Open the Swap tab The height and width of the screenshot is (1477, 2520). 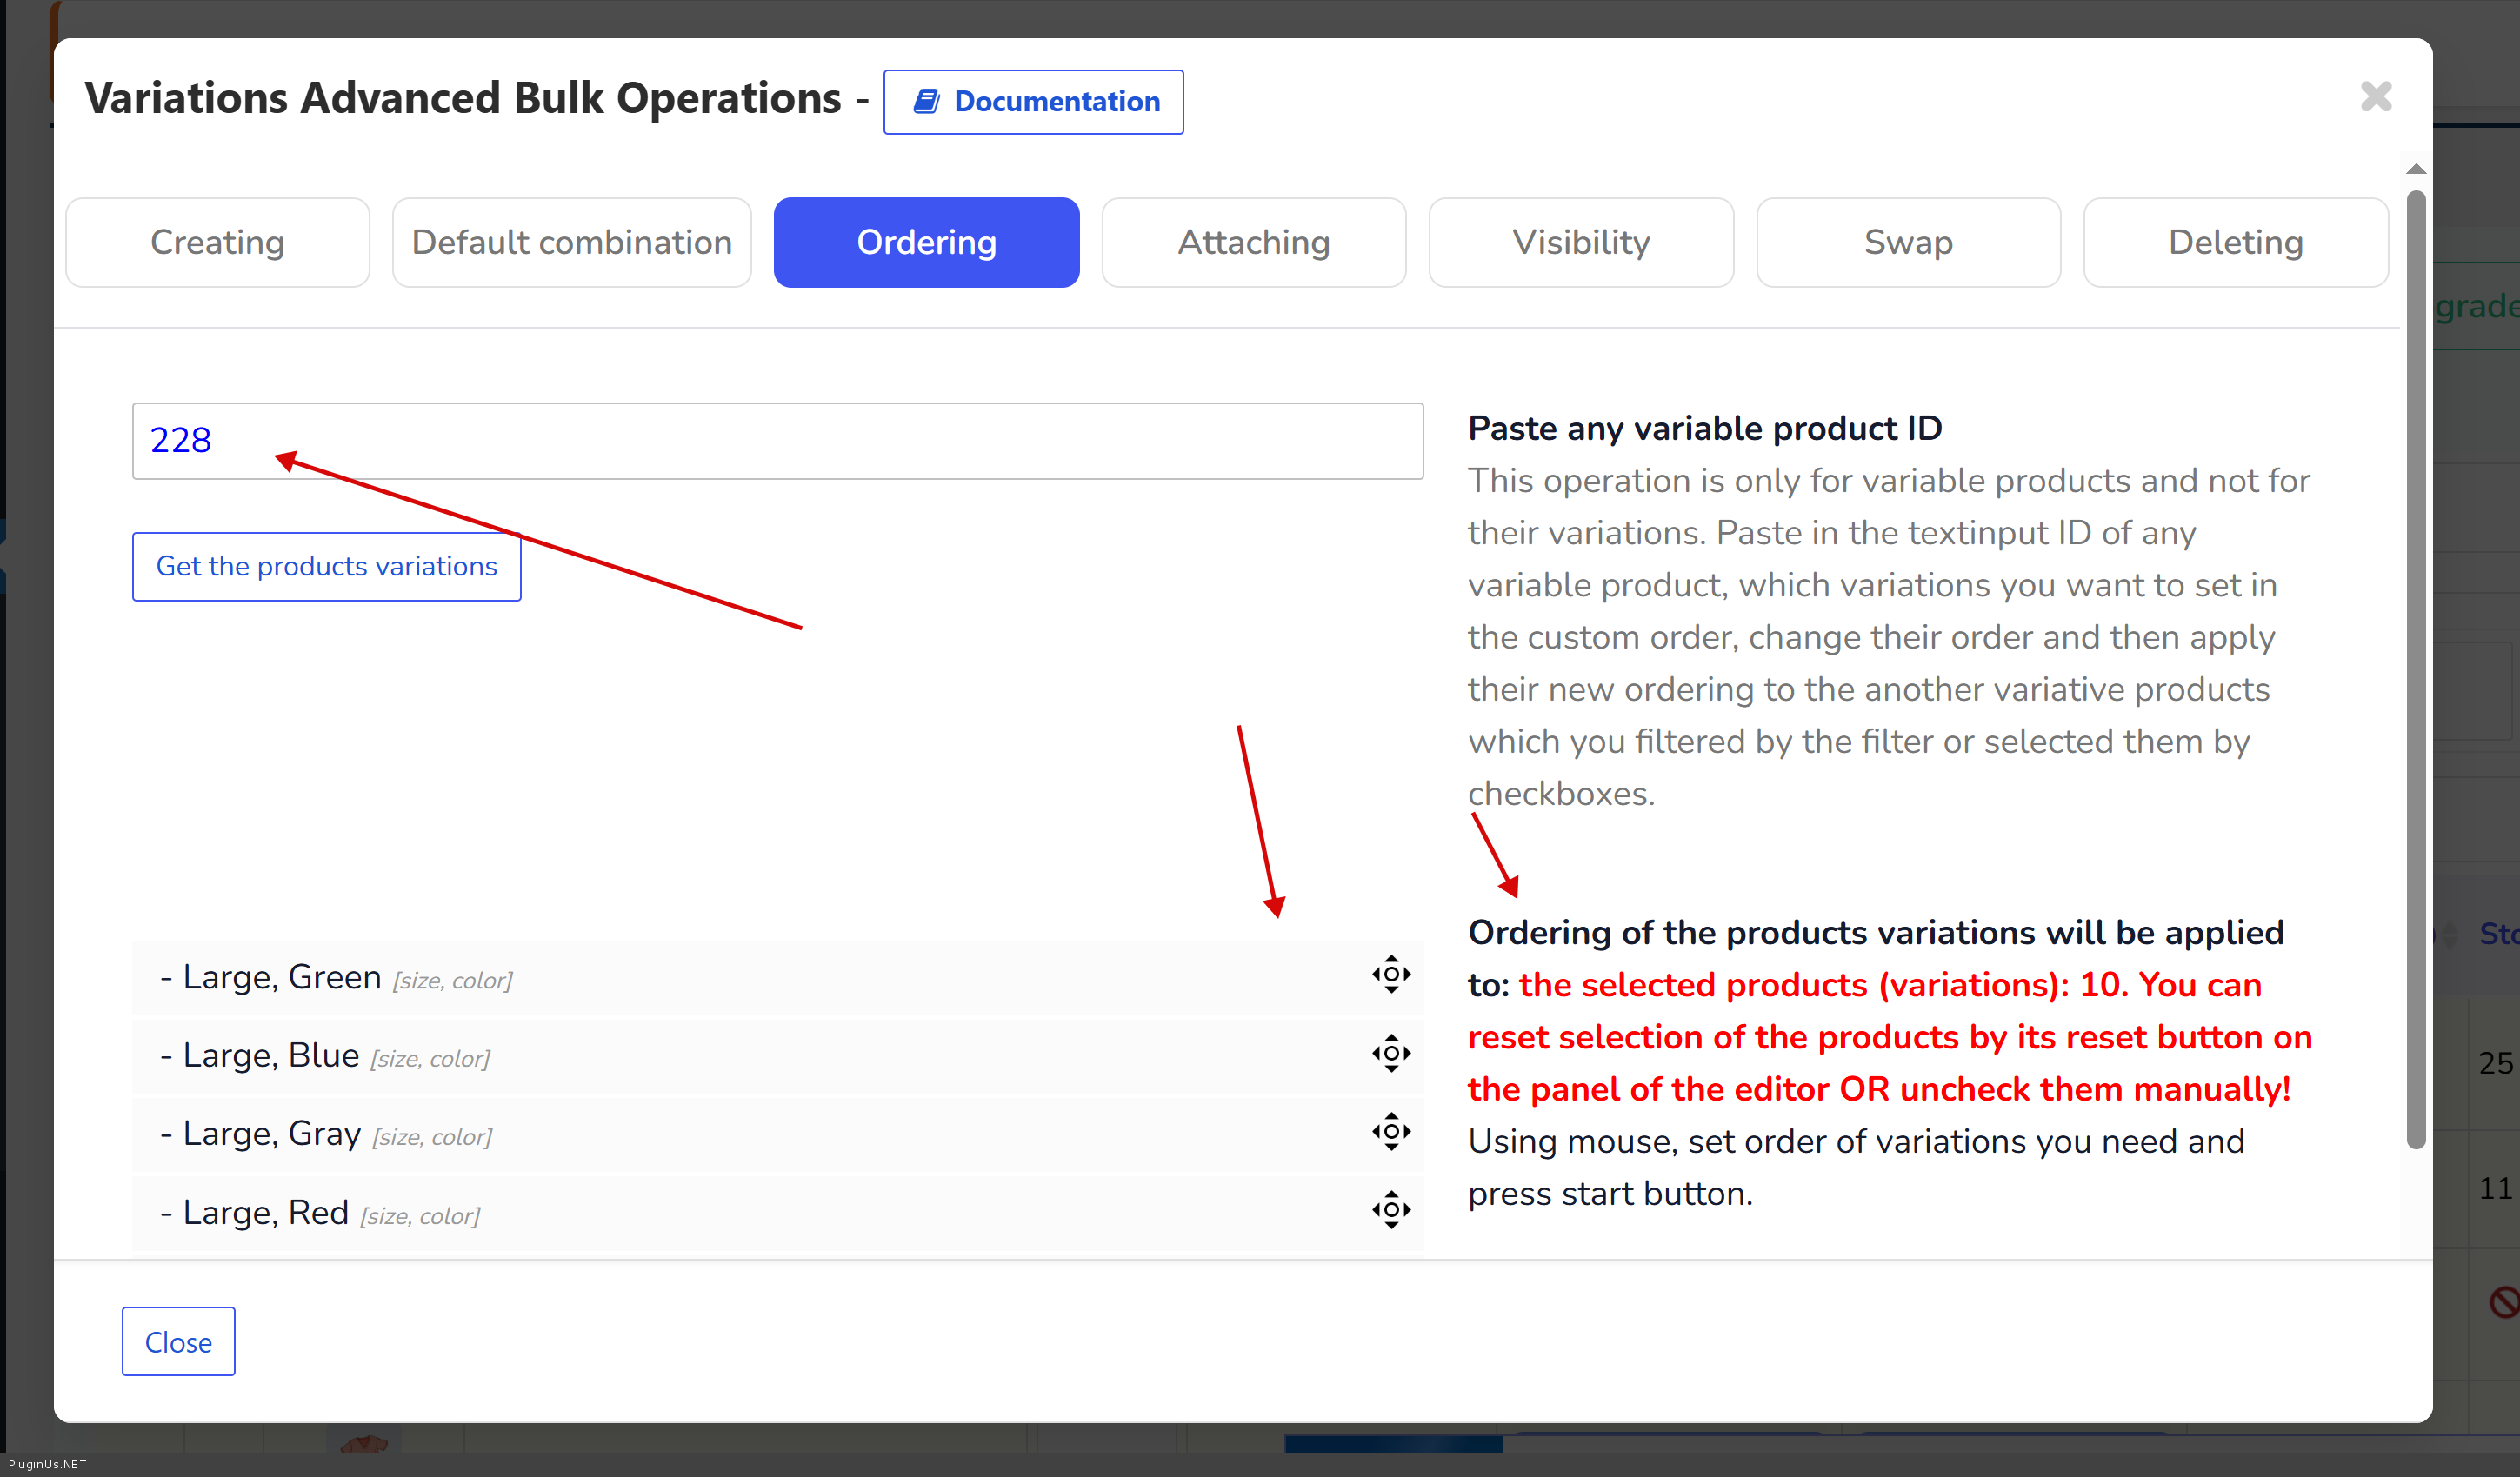point(1907,243)
